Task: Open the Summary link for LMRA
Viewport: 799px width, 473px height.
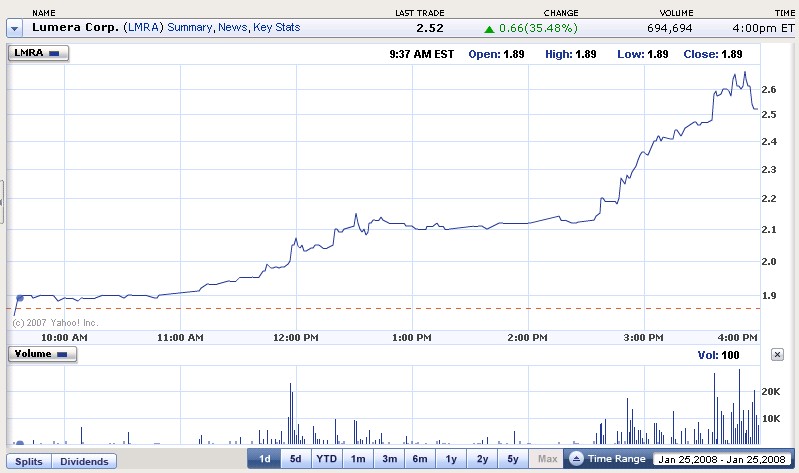Action: tap(190, 28)
